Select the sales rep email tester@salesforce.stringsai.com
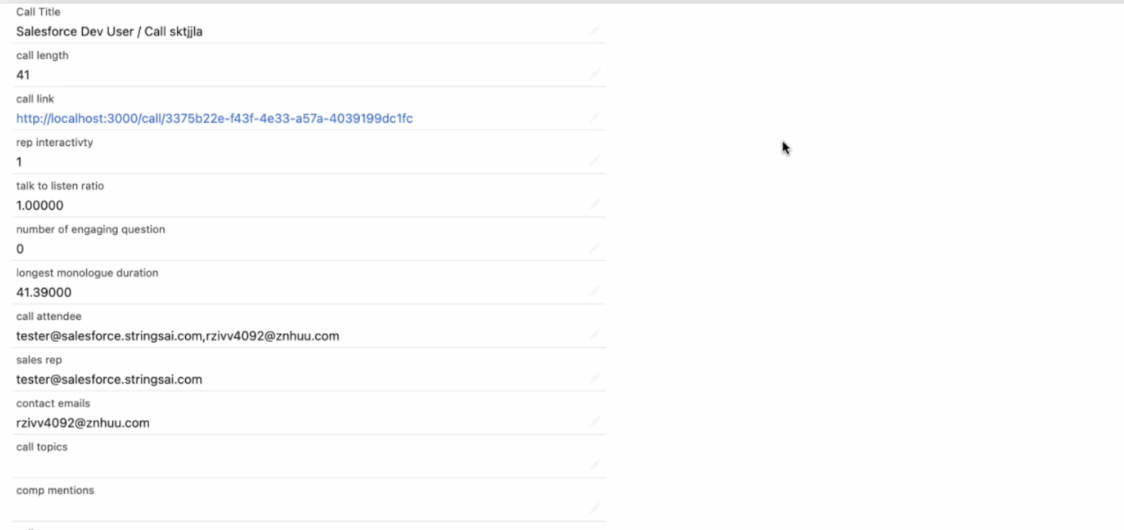This screenshot has width=1124, height=530. click(109, 379)
